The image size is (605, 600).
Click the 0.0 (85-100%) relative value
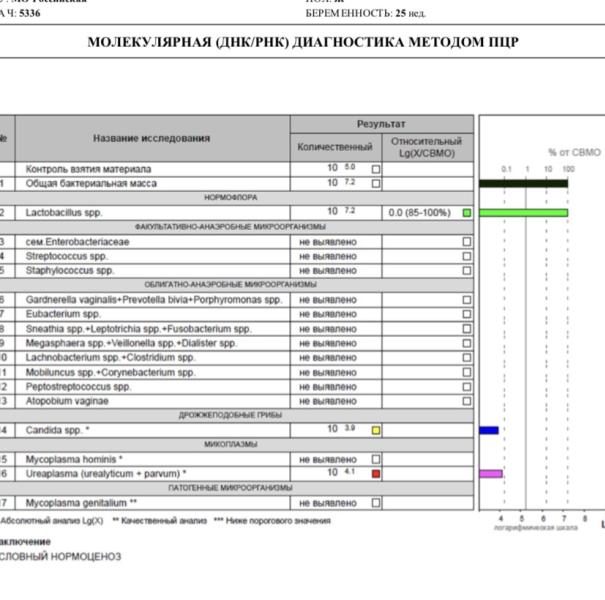[420, 213]
